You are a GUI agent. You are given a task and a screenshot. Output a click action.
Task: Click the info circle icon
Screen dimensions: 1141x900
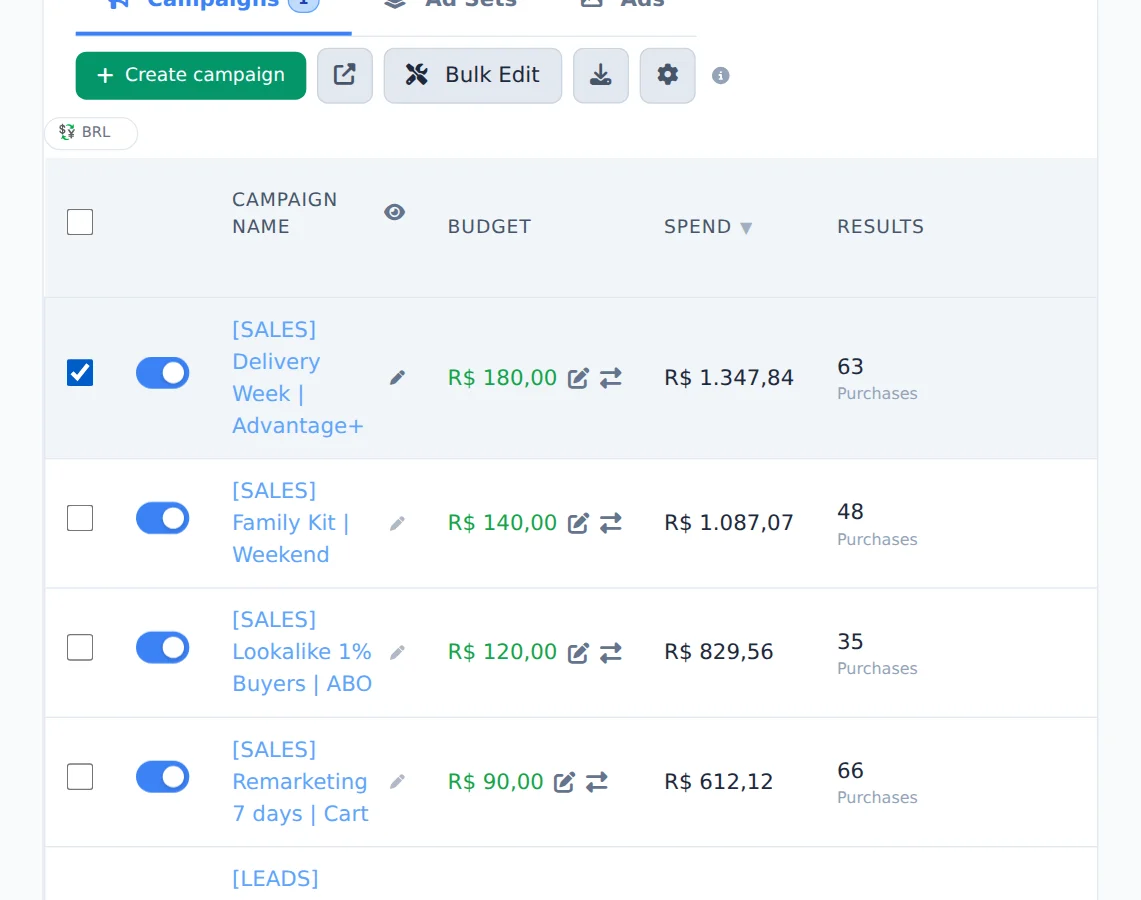pyautogui.click(x=720, y=76)
